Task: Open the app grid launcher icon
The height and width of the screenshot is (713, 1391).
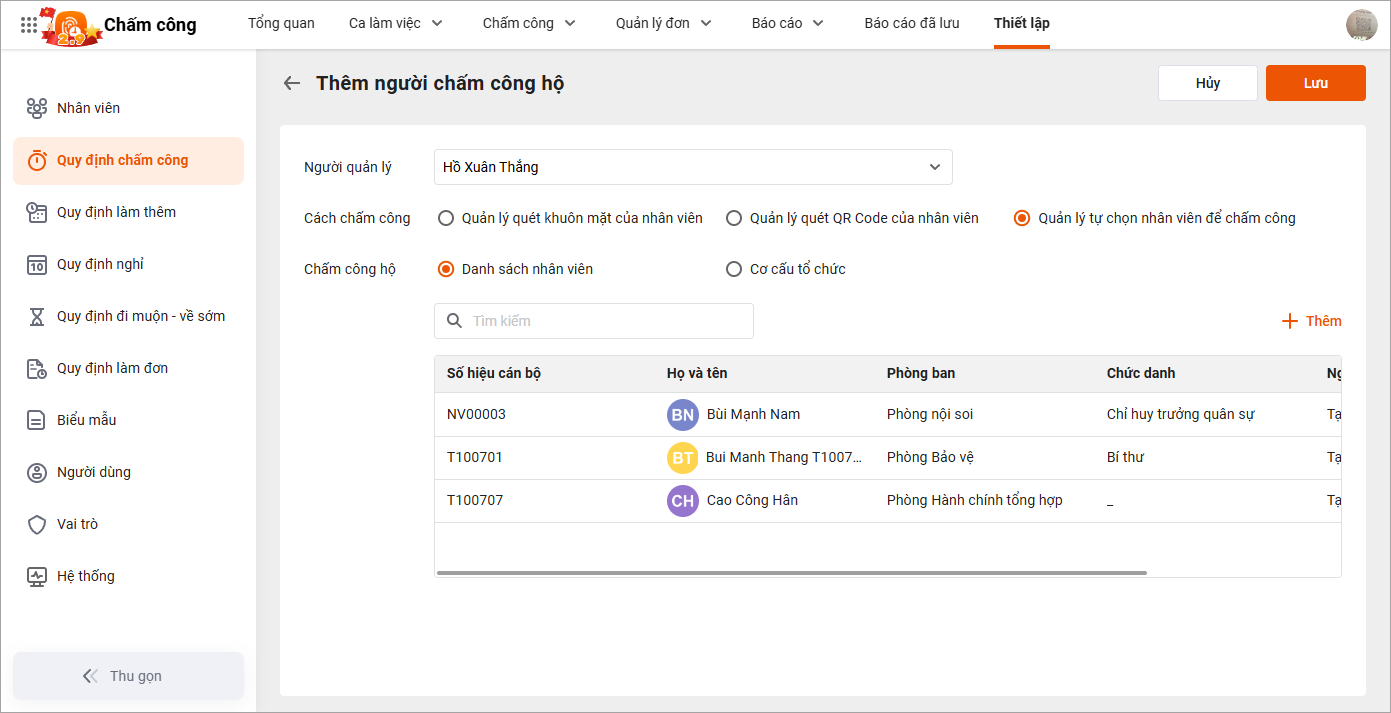Action: (x=29, y=25)
